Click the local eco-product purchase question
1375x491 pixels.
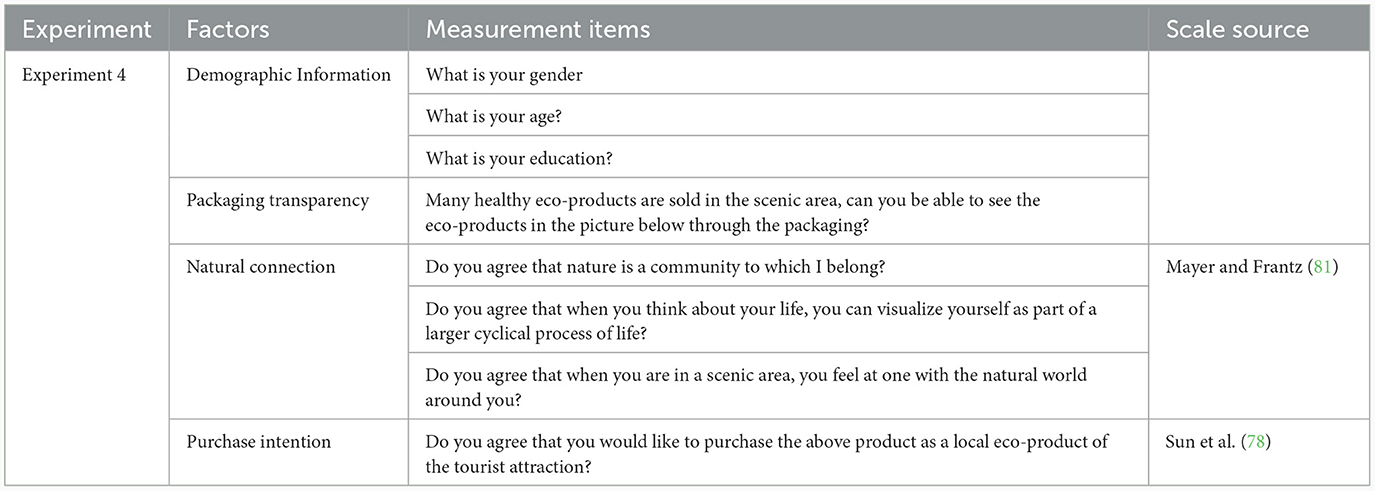(x=766, y=452)
